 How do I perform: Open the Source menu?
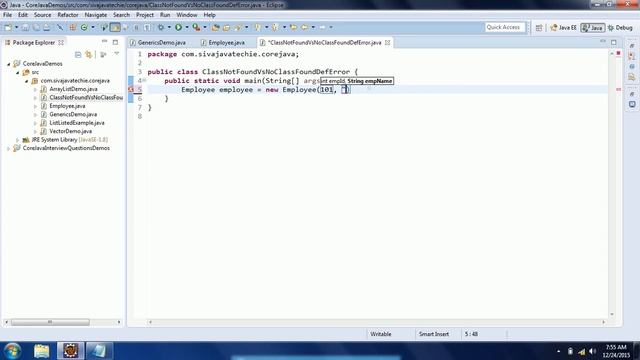pos(42,15)
